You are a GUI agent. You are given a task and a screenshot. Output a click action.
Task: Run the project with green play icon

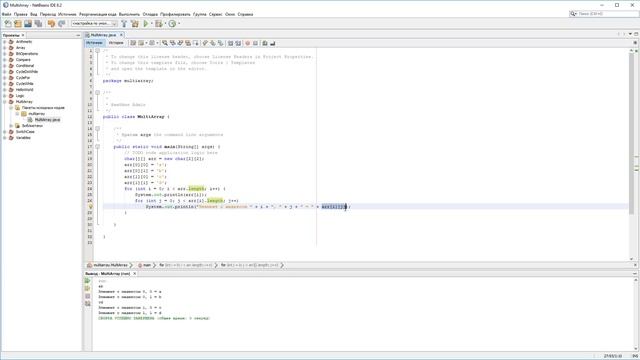pyautogui.click(x=146, y=24)
